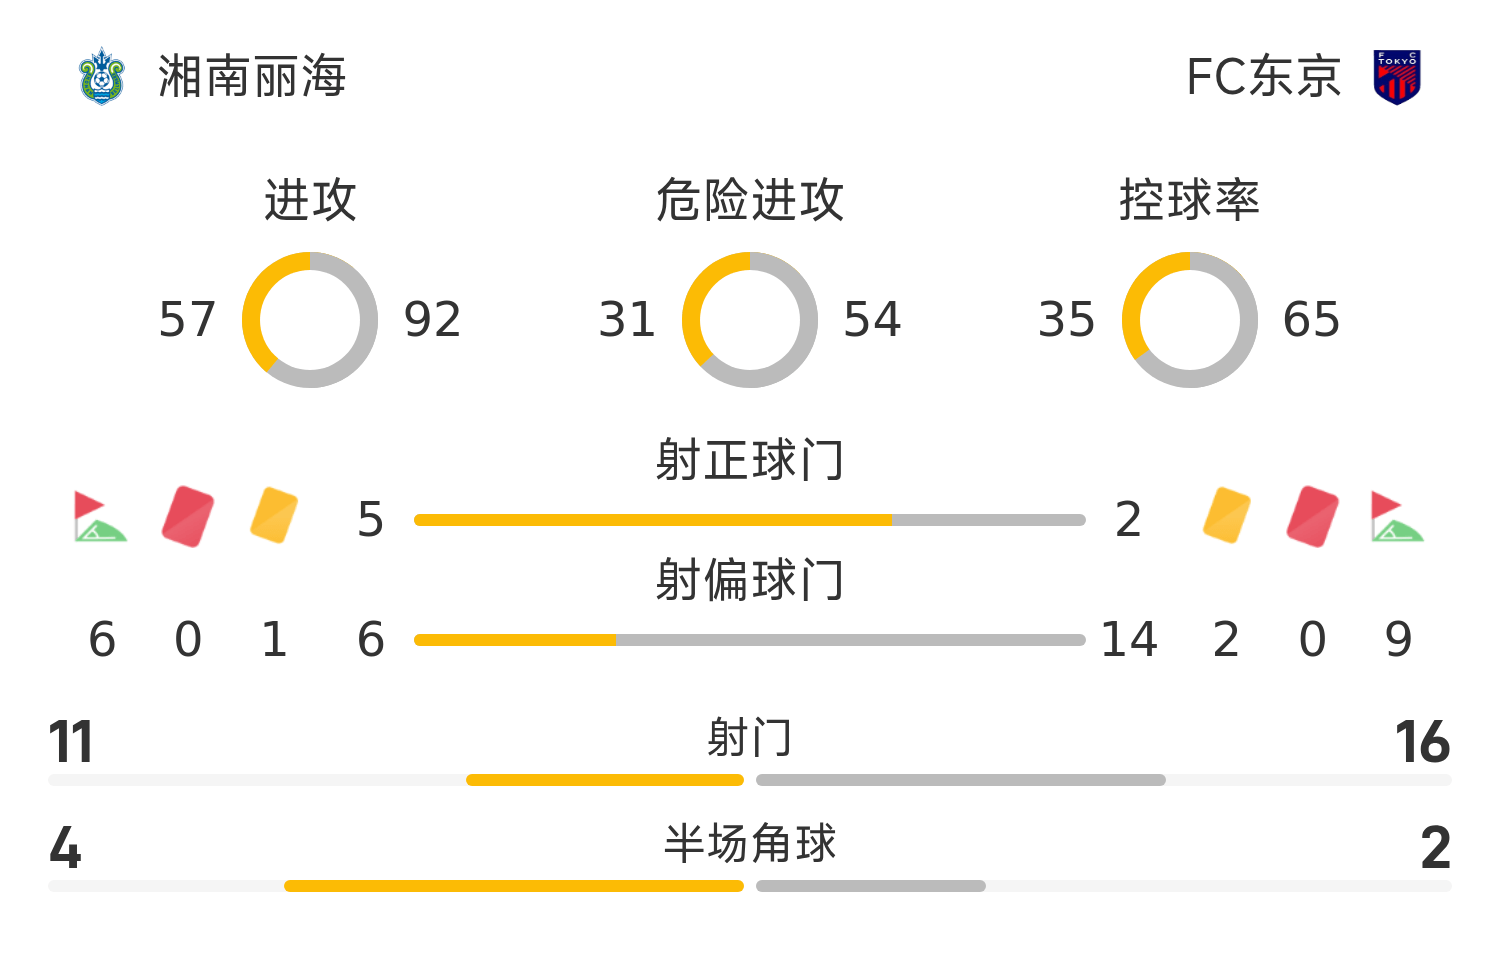The height and width of the screenshot is (972, 1500).
Task: Click the 半场角球 stat label
Action: coord(750,844)
